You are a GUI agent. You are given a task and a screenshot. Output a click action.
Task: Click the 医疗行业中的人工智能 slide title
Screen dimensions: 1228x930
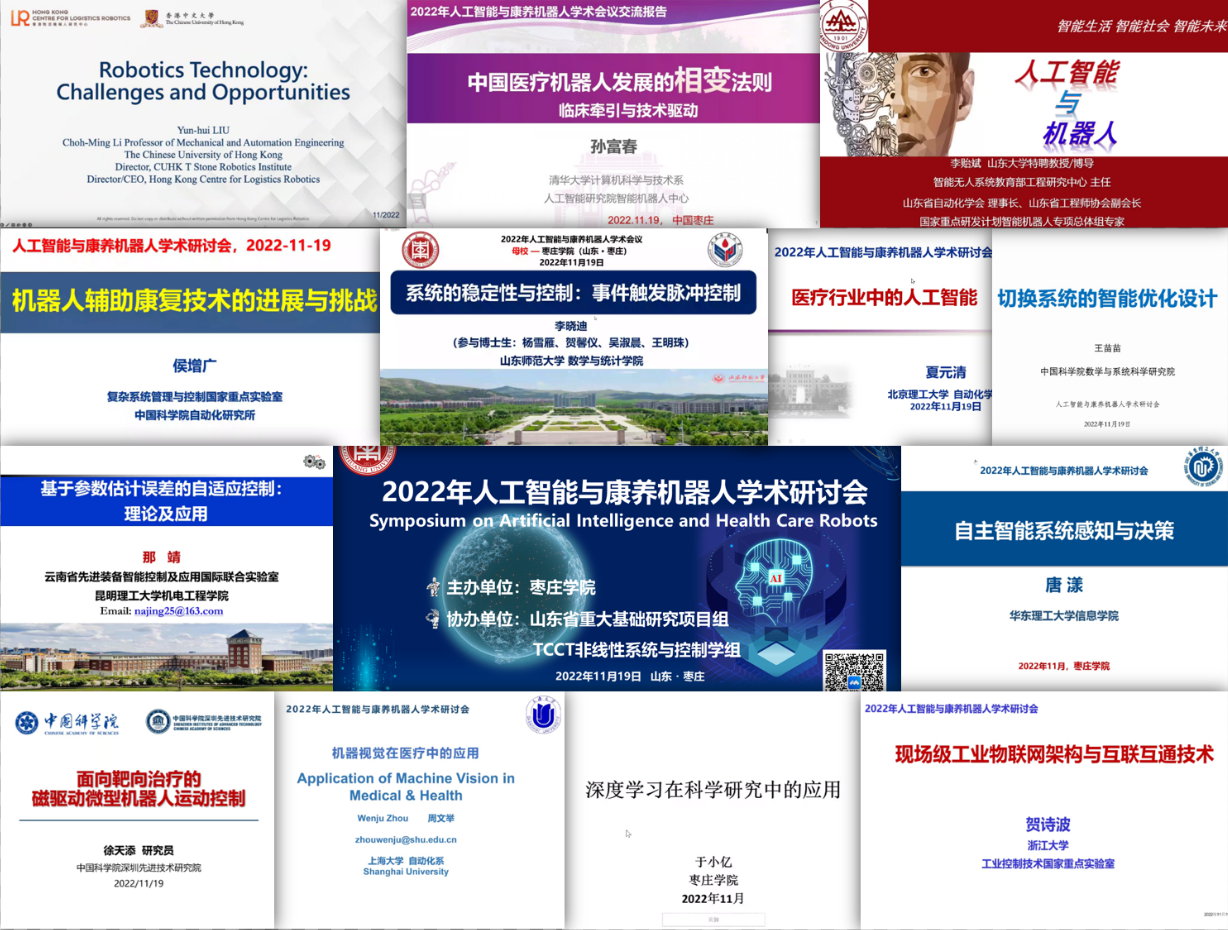click(x=884, y=297)
